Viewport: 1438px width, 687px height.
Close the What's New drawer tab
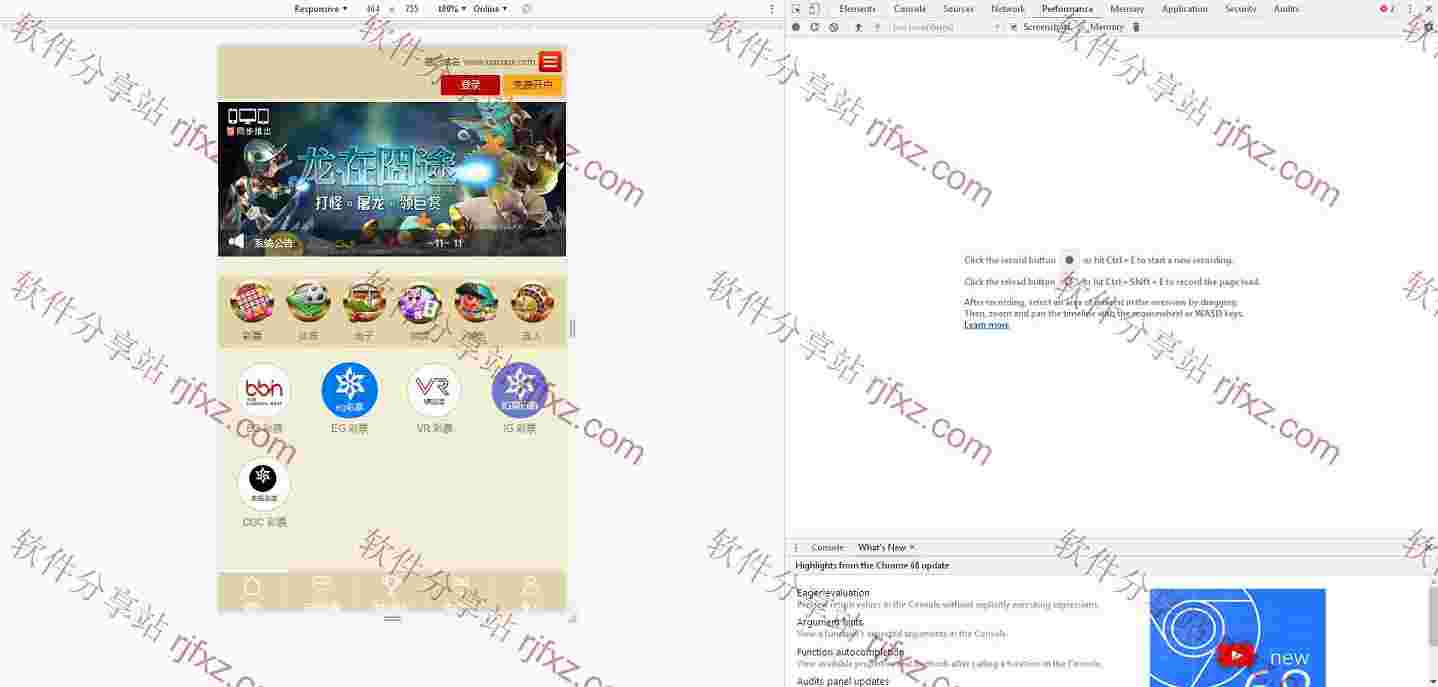coord(912,547)
